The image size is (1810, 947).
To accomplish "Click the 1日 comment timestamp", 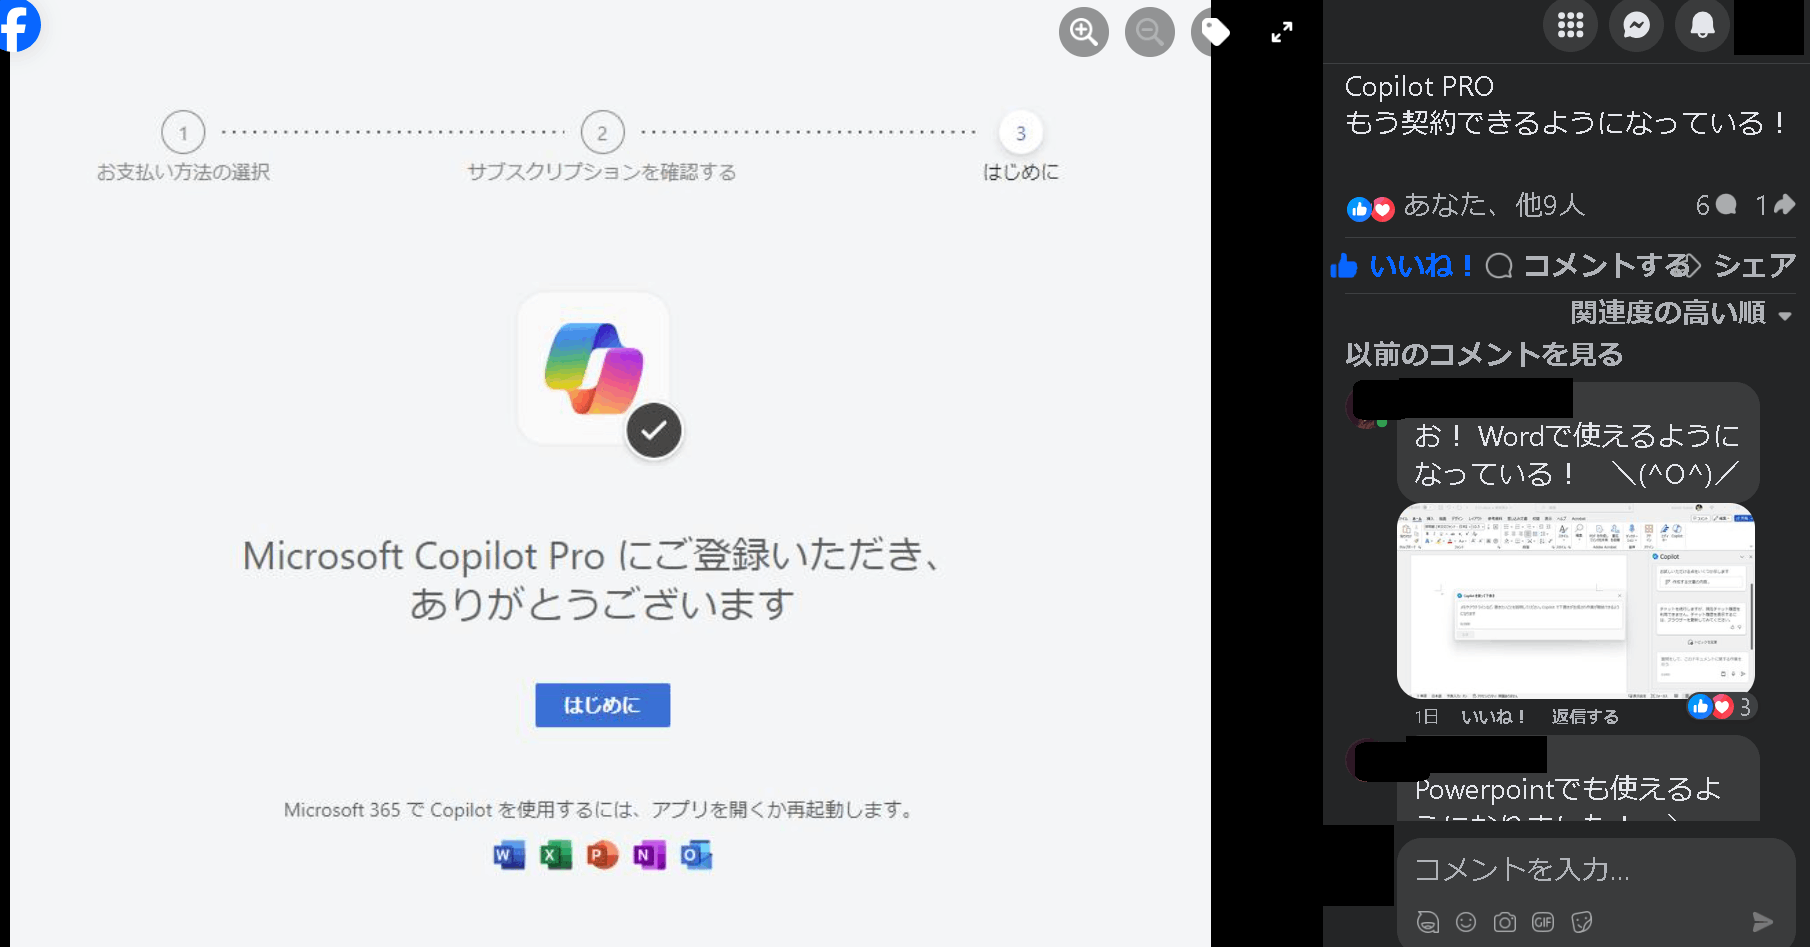I will [x=1426, y=717].
